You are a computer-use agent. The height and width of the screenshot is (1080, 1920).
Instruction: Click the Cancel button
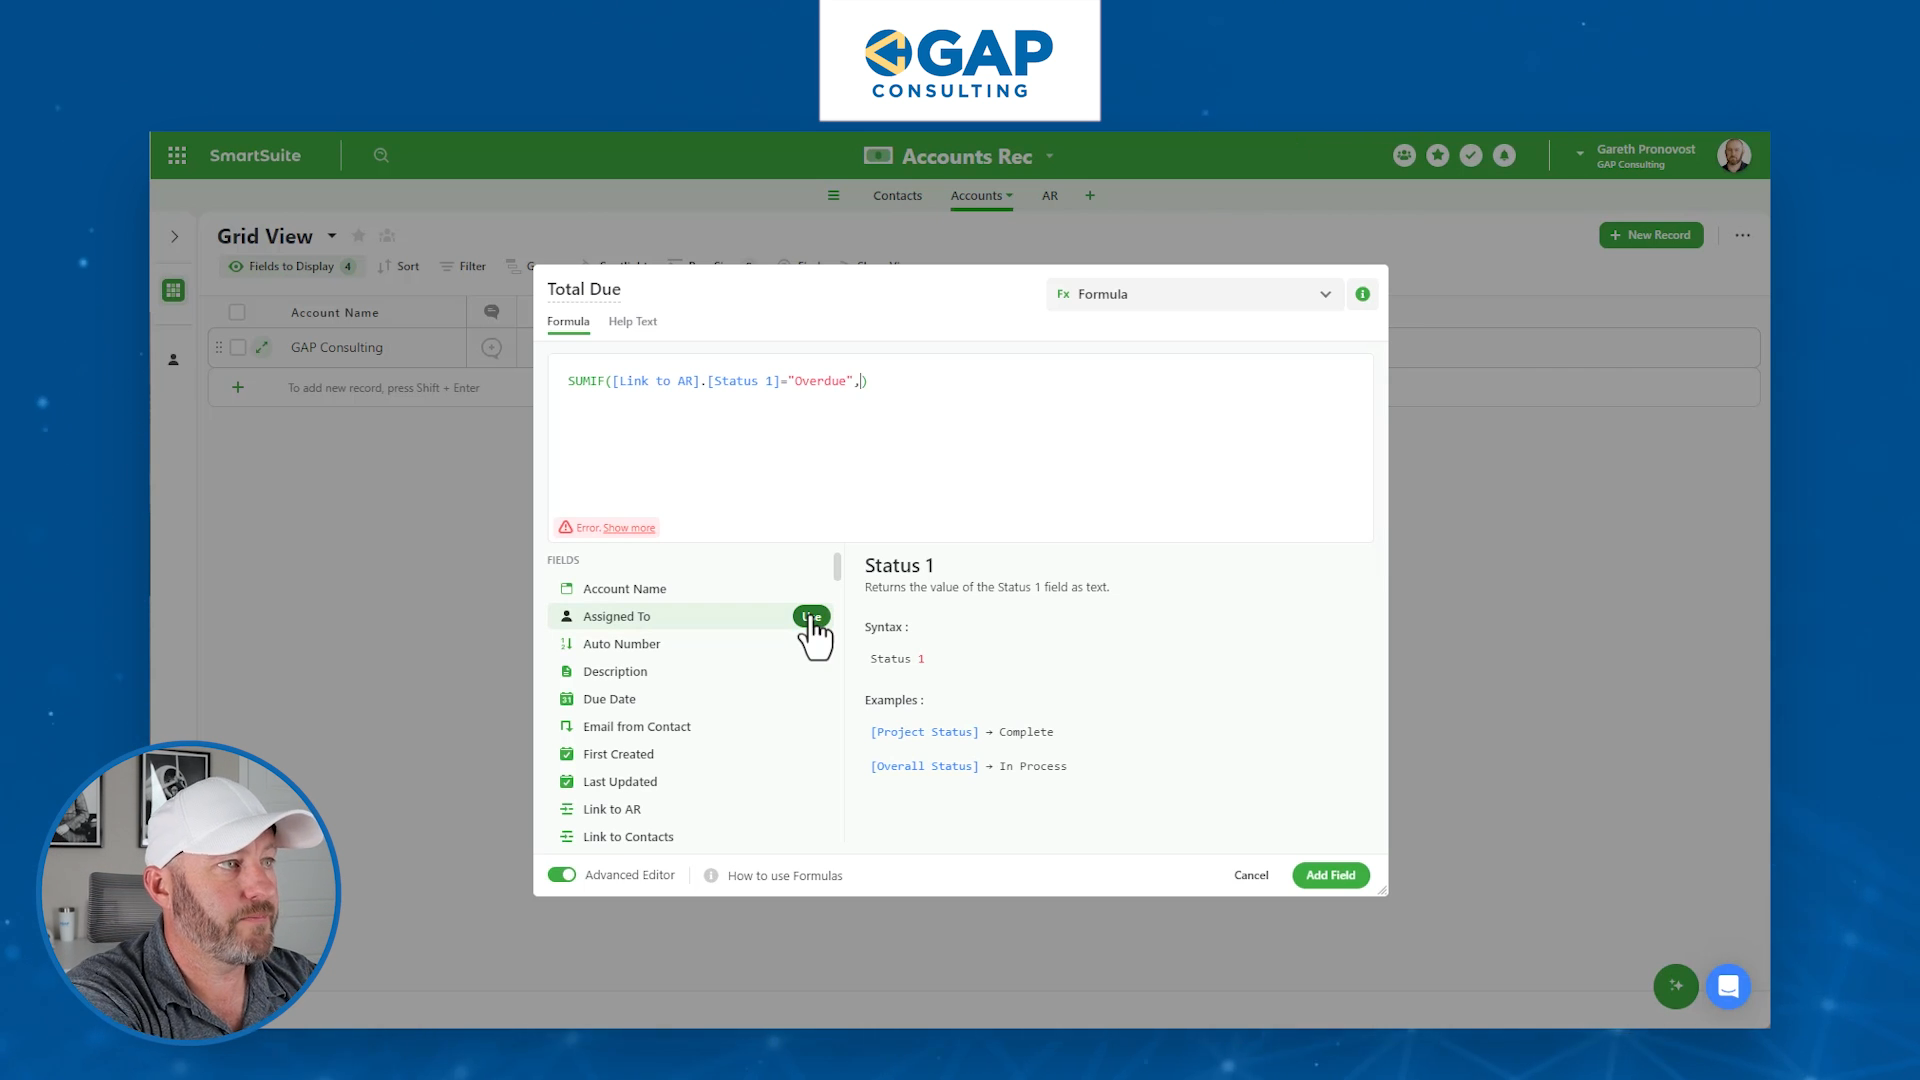pyautogui.click(x=1251, y=875)
